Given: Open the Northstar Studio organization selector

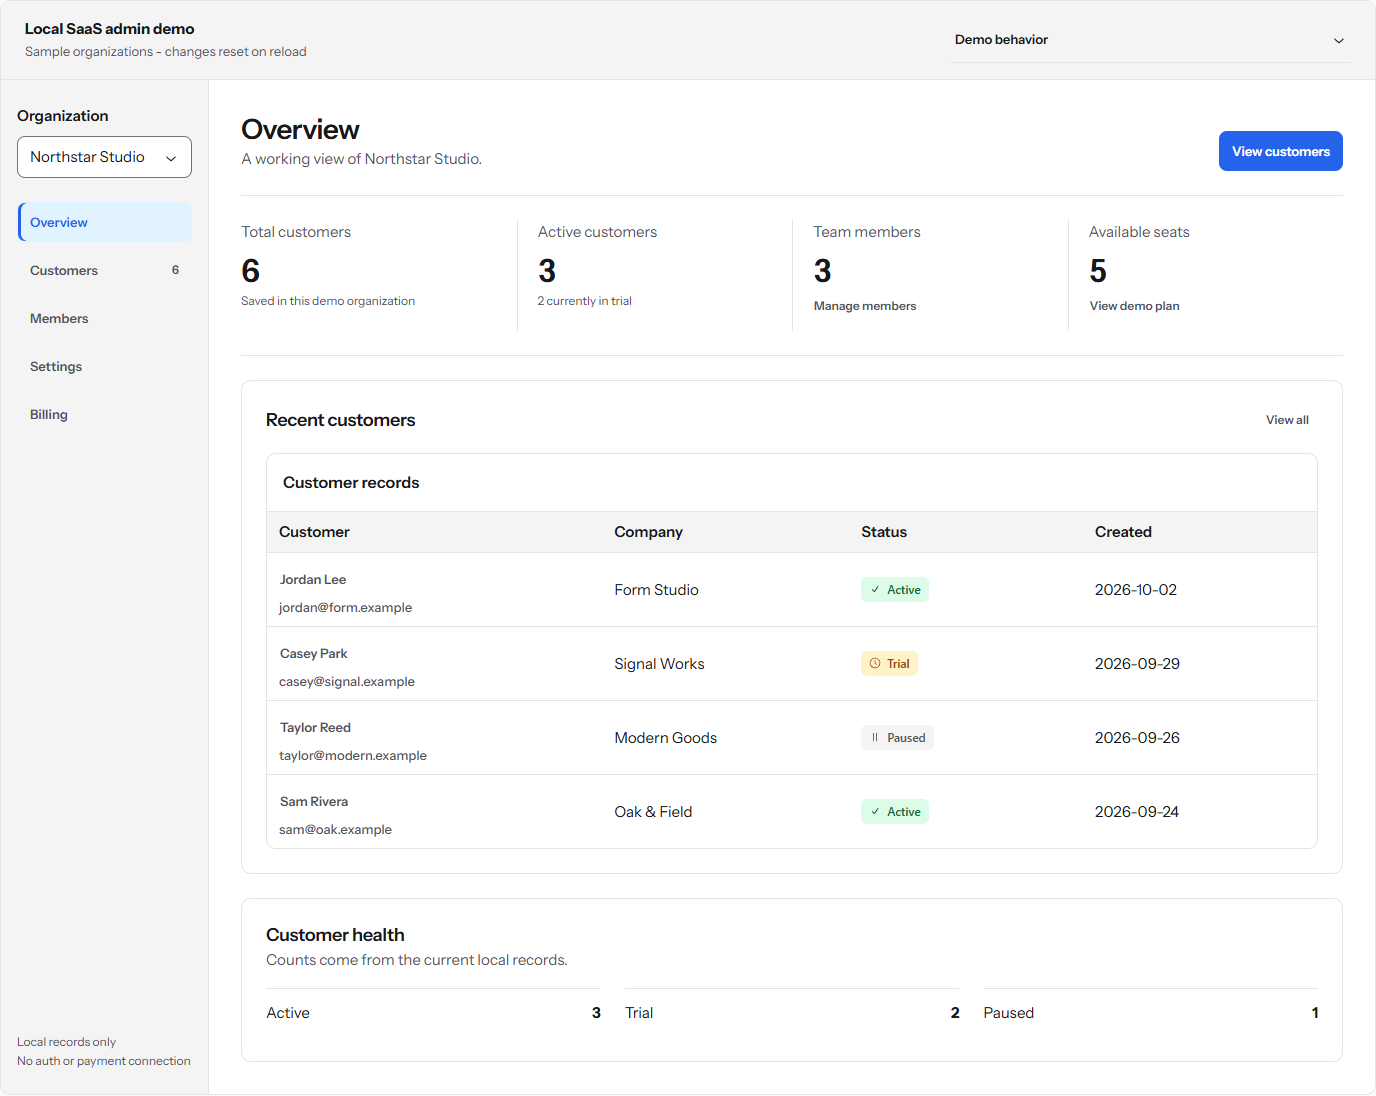Looking at the screenshot, I should pyautogui.click(x=104, y=157).
